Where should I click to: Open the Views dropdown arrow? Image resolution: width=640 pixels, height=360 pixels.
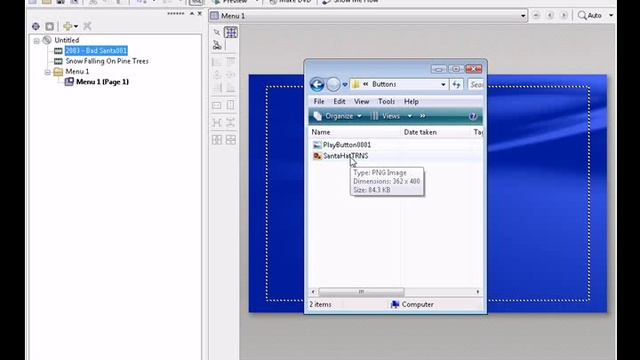tap(409, 116)
